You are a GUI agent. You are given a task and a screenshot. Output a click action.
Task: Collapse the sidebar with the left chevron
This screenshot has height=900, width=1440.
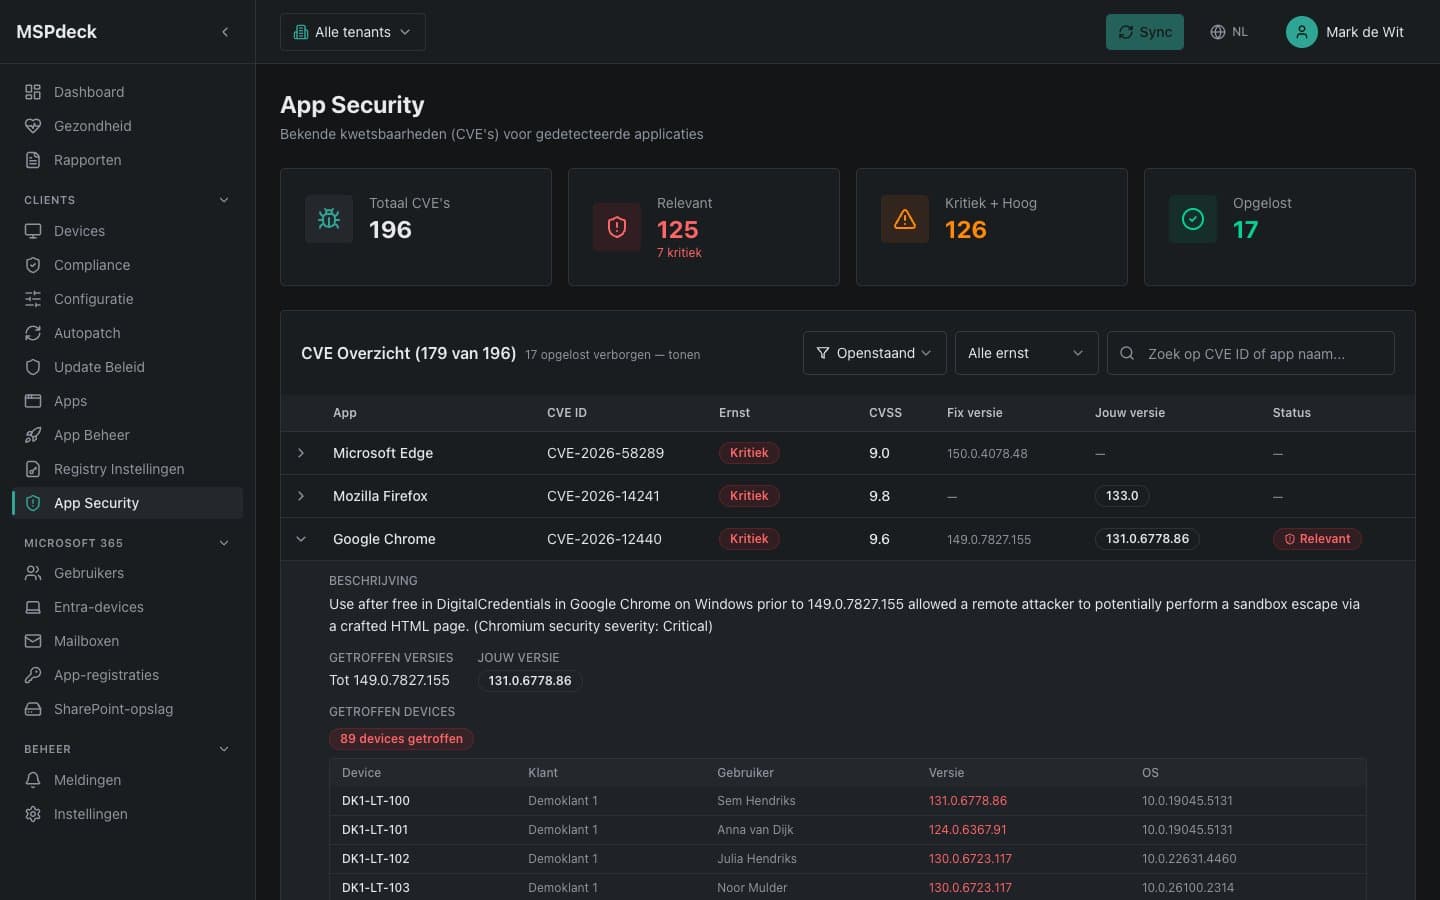click(x=225, y=32)
